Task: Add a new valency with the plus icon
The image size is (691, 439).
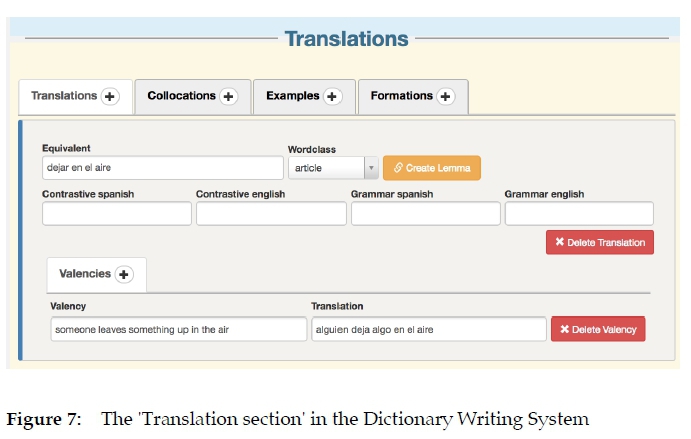Action: [x=124, y=274]
